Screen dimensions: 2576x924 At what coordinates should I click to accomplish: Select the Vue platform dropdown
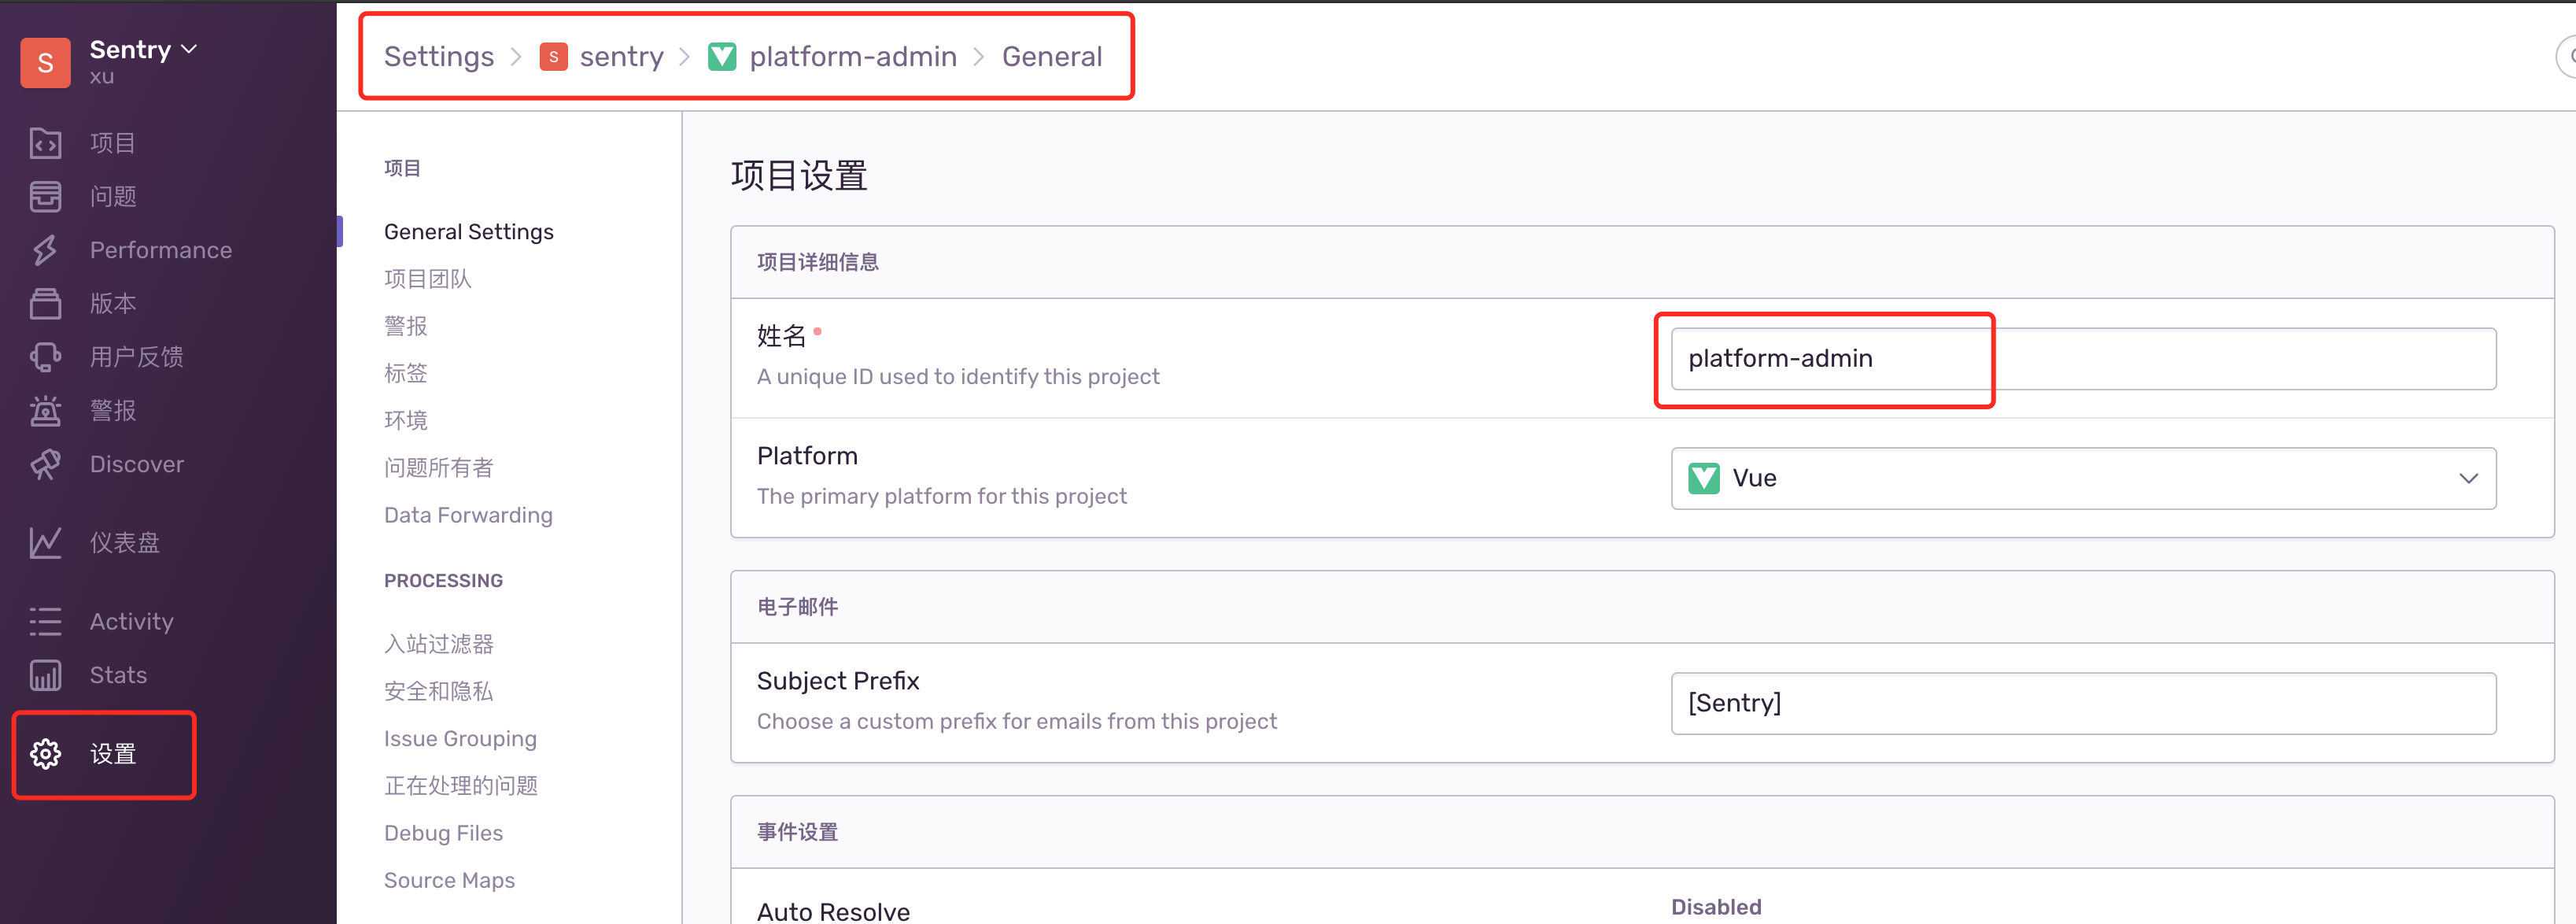pyautogui.click(x=2078, y=479)
